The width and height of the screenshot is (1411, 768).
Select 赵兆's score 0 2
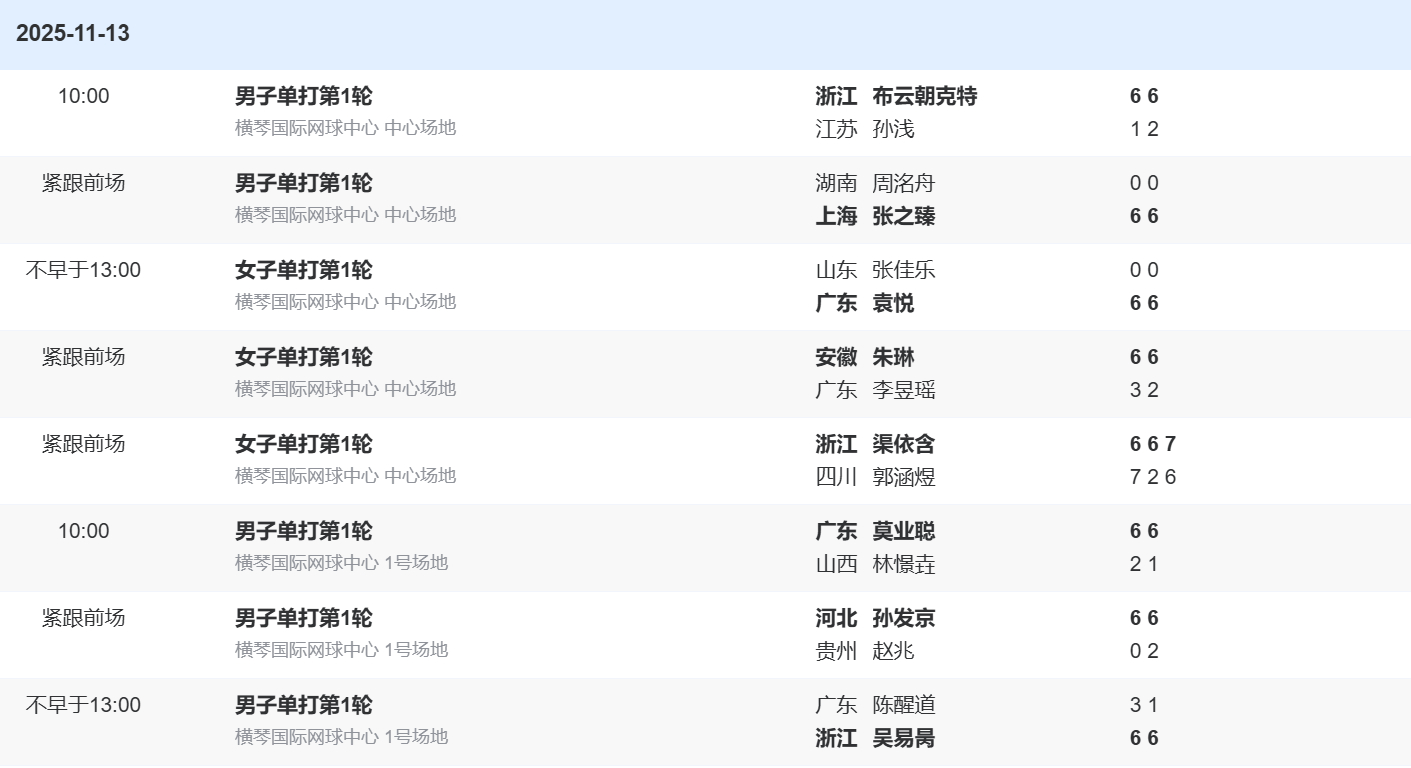click(1144, 651)
